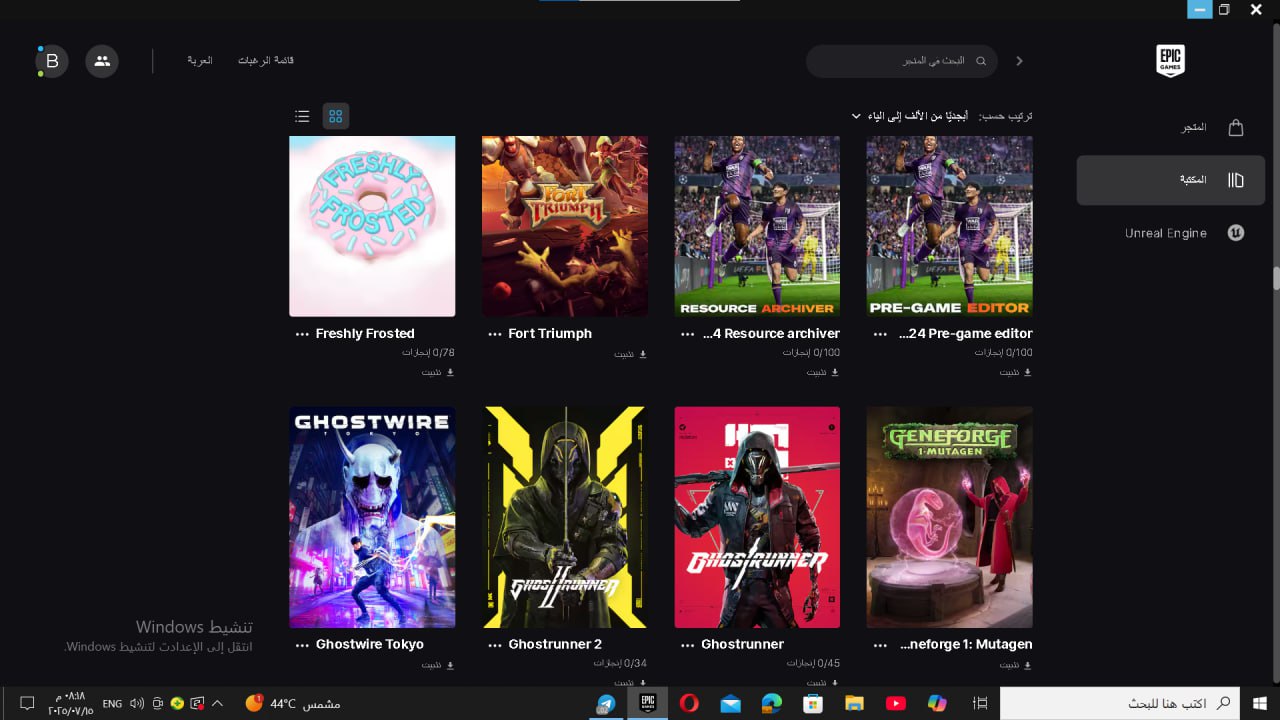Install Pre-game editor via تثبيت
The height and width of the screenshot is (720, 1280).
[1015, 372]
